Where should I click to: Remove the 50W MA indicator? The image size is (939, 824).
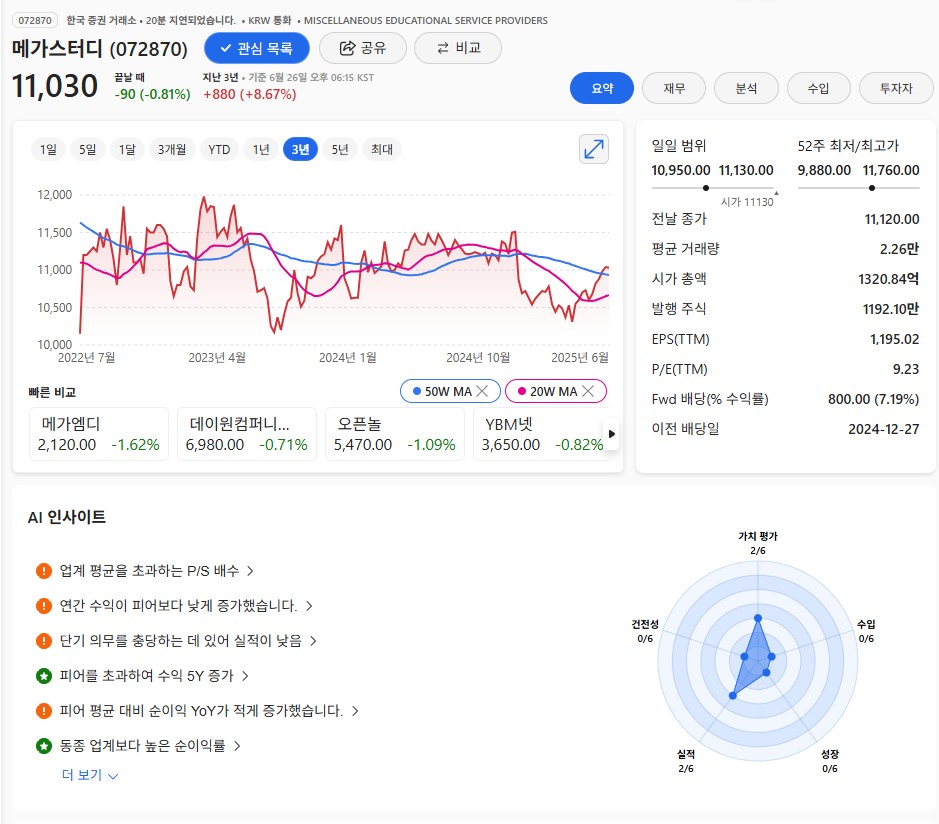(482, 391)
